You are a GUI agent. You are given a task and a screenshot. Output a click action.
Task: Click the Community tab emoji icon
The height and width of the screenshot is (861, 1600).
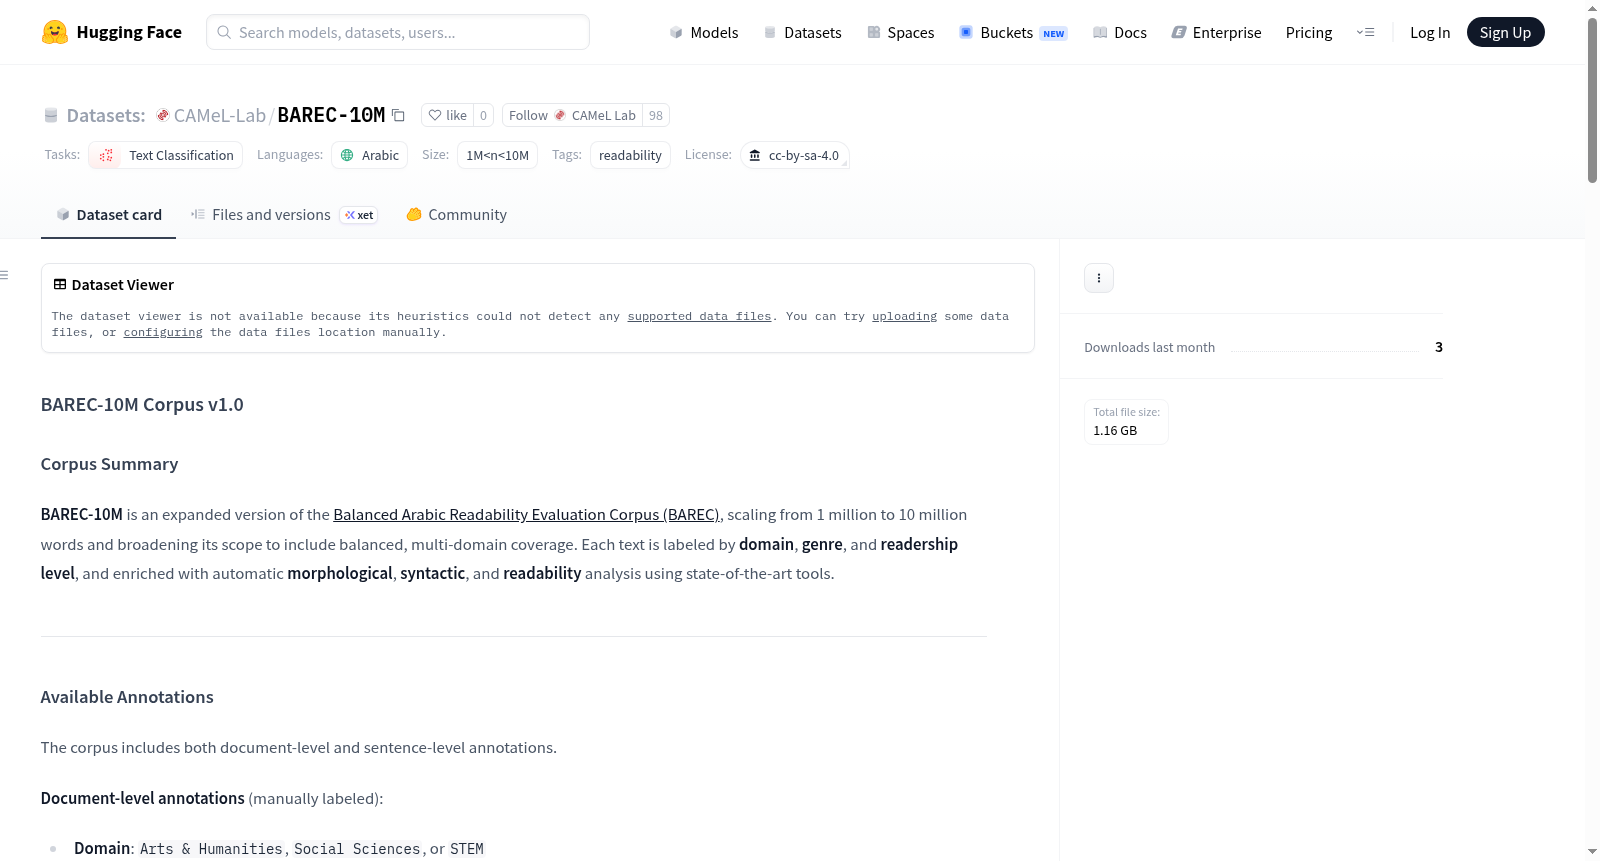[x=414, y=214]
